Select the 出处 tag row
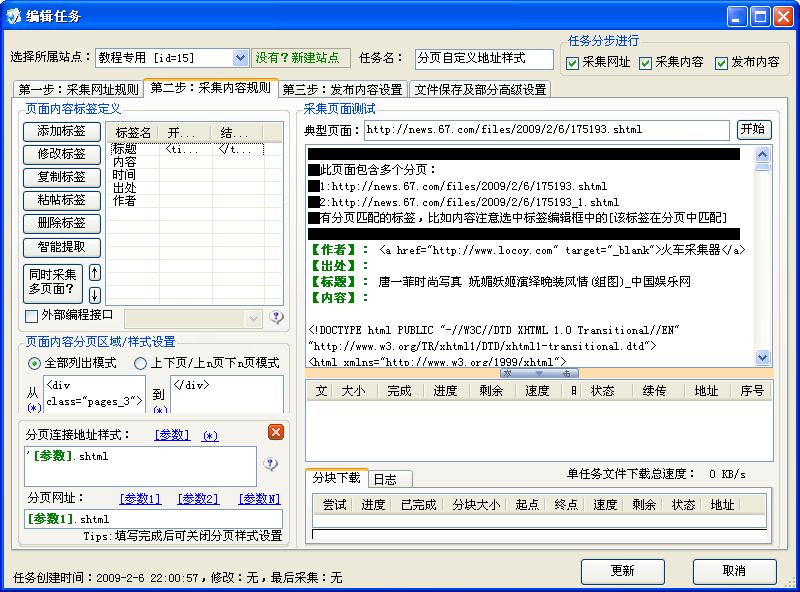Viewport: 800px width, 592px height. [x=187, y=188]
